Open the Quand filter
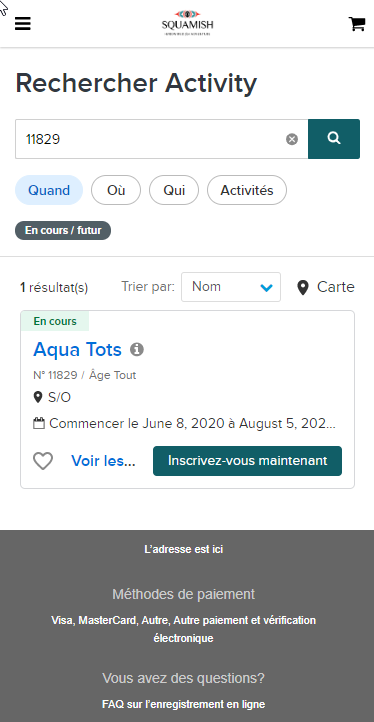Image resolution: width=374 pixels, height=722 pixels. (49, 190)
